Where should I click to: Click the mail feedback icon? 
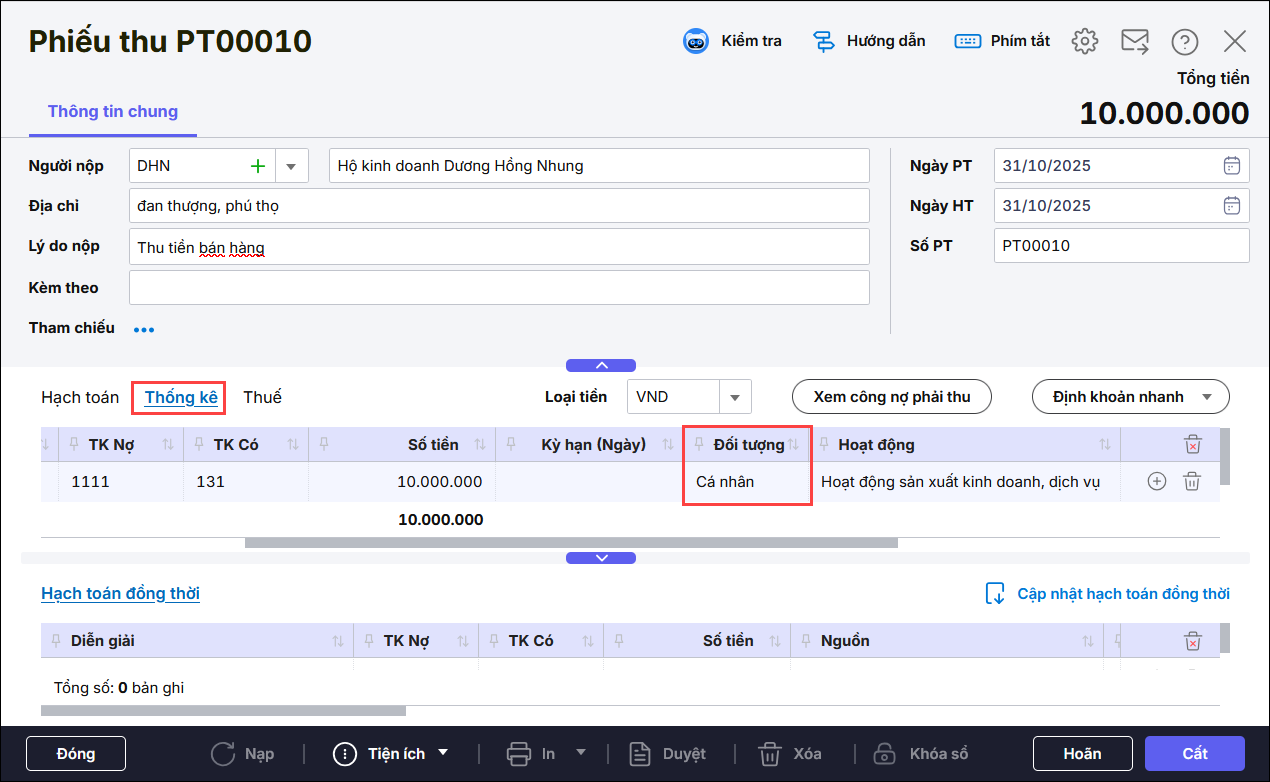1135,41
